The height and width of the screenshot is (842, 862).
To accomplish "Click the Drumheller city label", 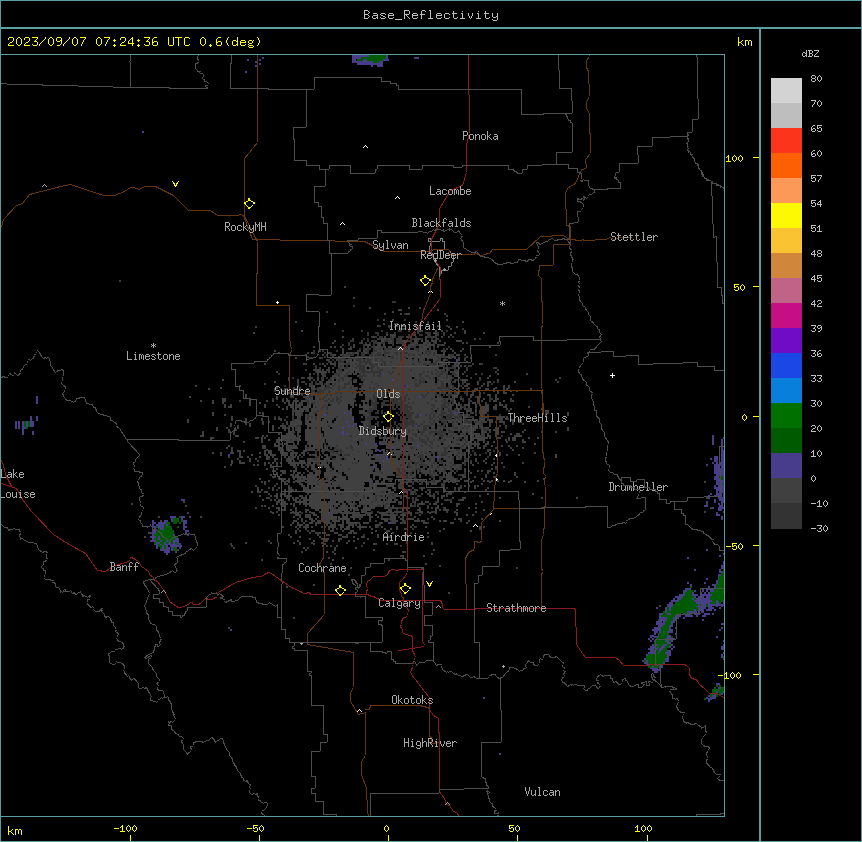I will tap(638, 487).
